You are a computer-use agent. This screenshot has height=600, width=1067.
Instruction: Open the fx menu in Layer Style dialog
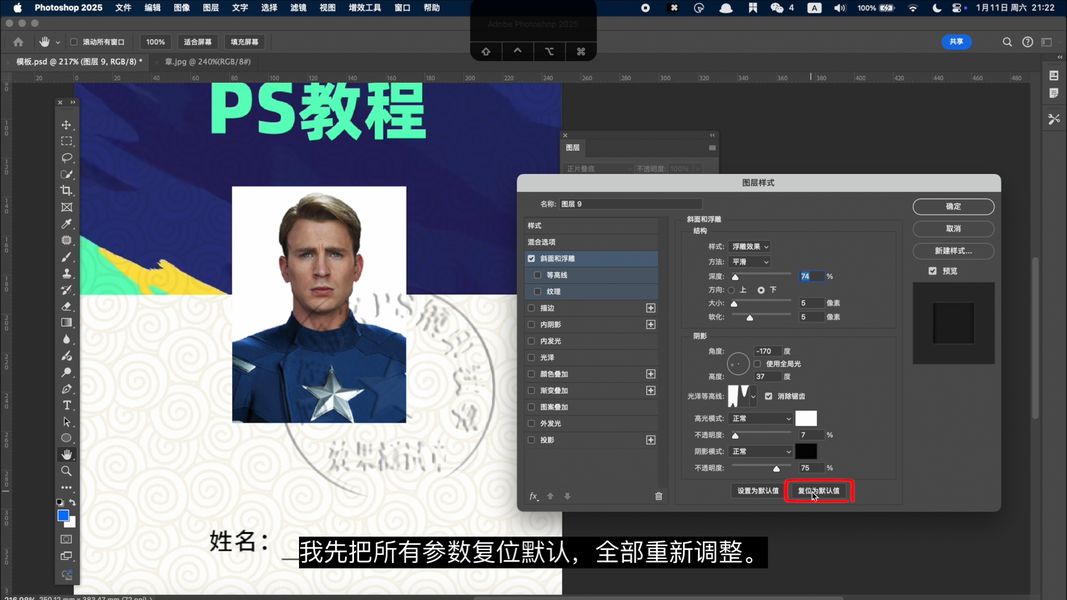(x=534, y=496)
